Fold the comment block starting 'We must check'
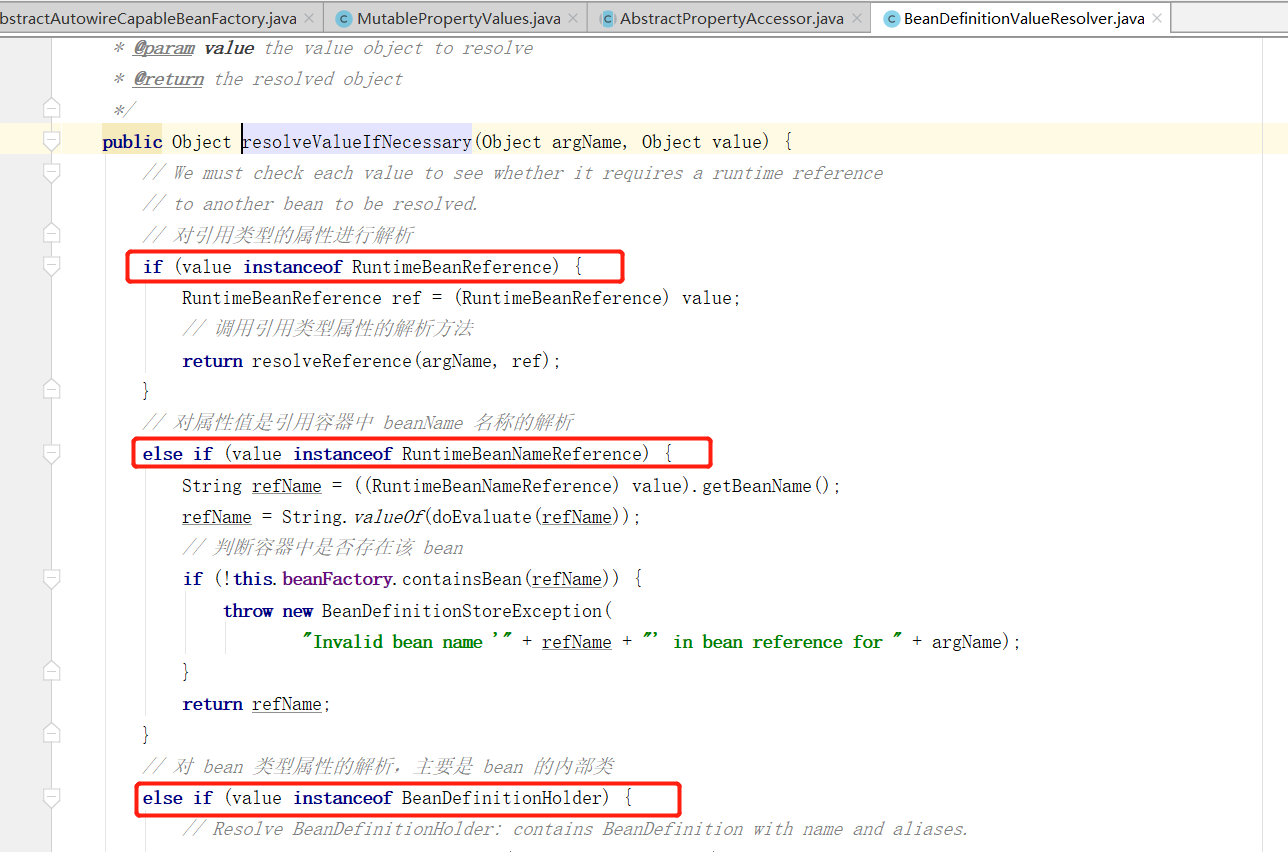 pyautogui.click(x=52, y=172)
